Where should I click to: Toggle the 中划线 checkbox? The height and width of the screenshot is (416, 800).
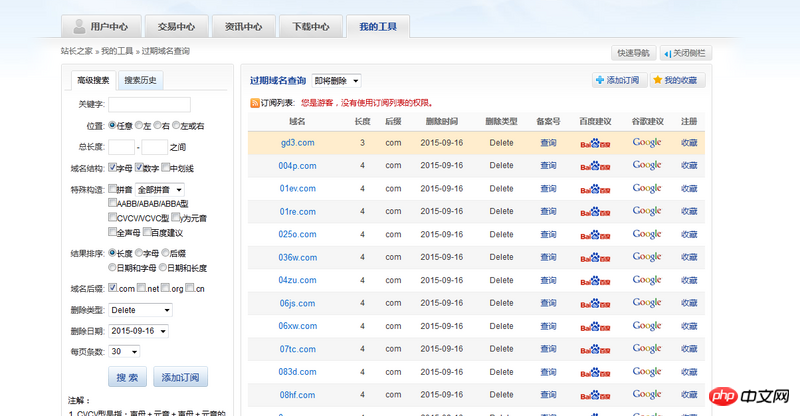165,169
